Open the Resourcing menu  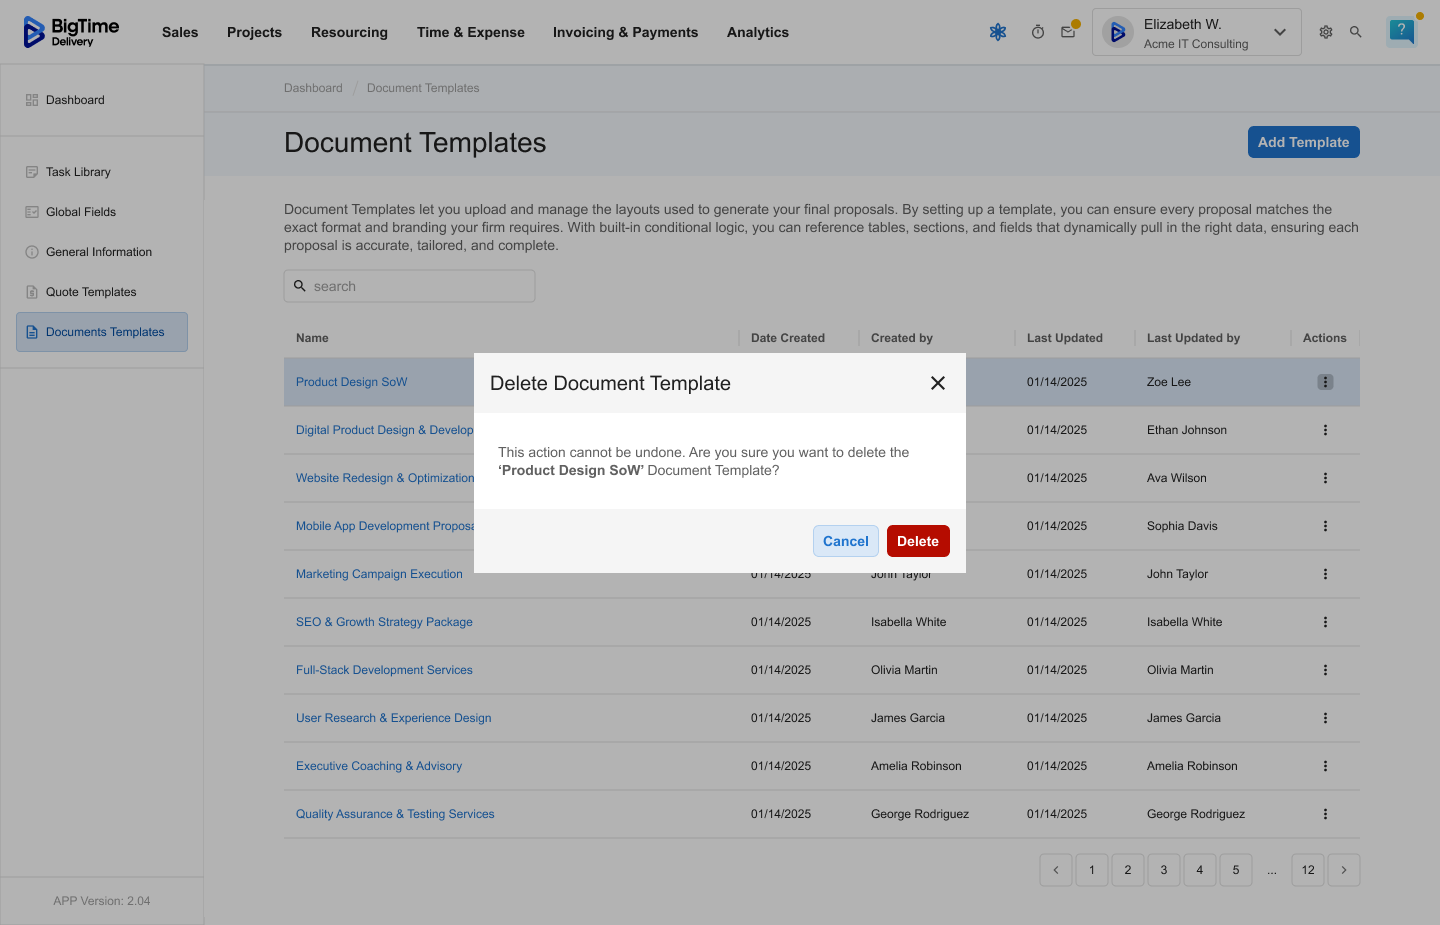(349, 32)
